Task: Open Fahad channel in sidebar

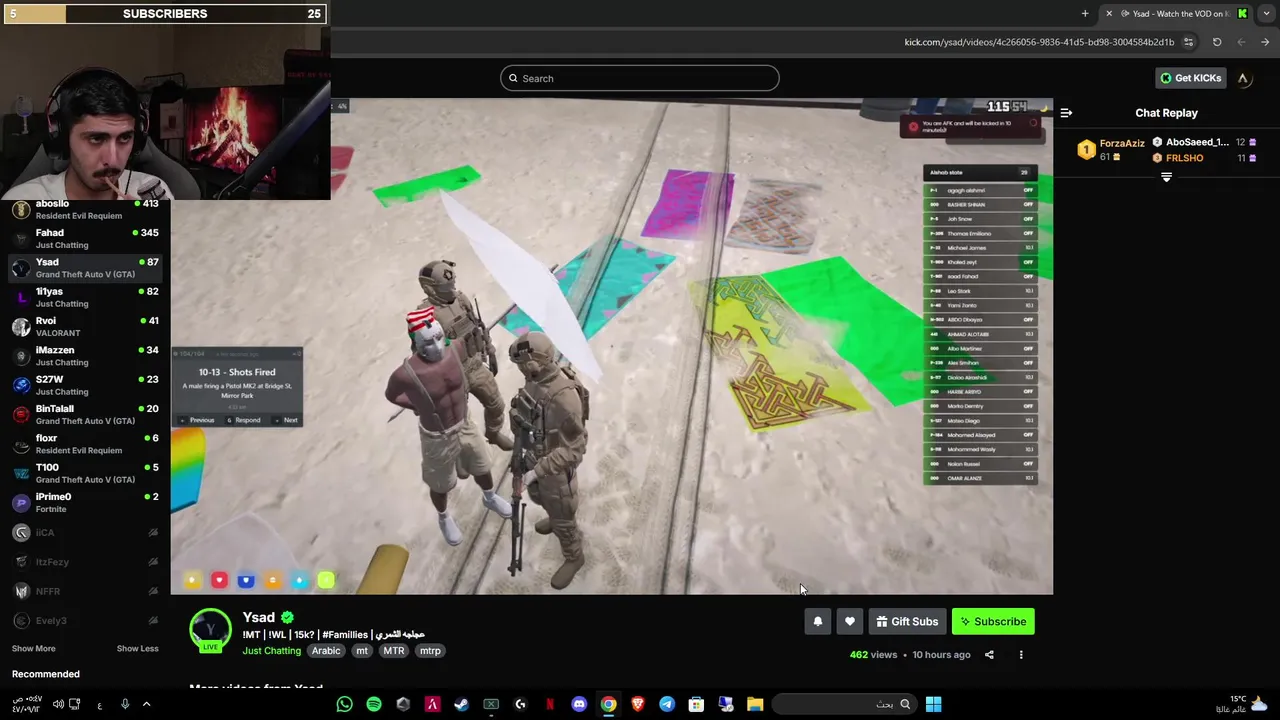Action: (85, 238)
